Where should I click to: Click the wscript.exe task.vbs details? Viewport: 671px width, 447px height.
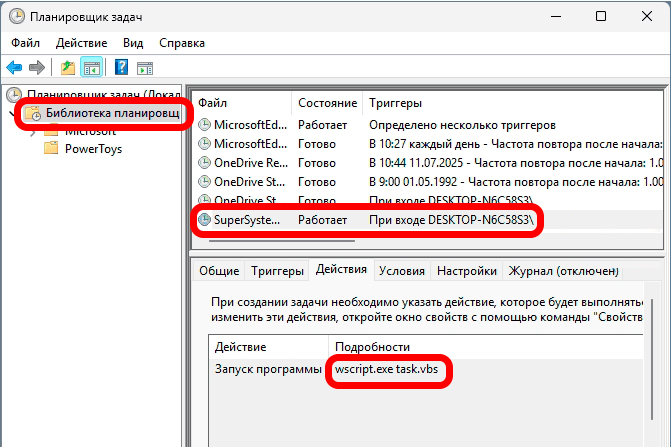click(386, 369)
